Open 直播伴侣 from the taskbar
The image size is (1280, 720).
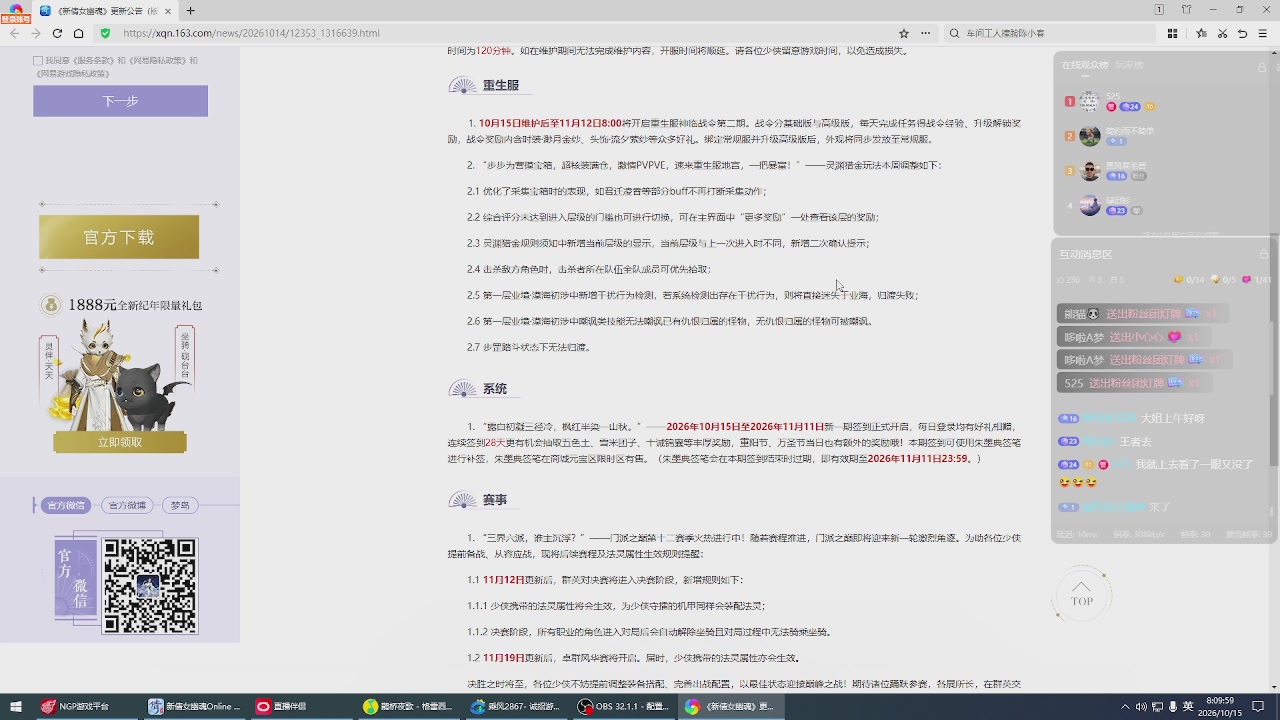click(x=301, y=707)
